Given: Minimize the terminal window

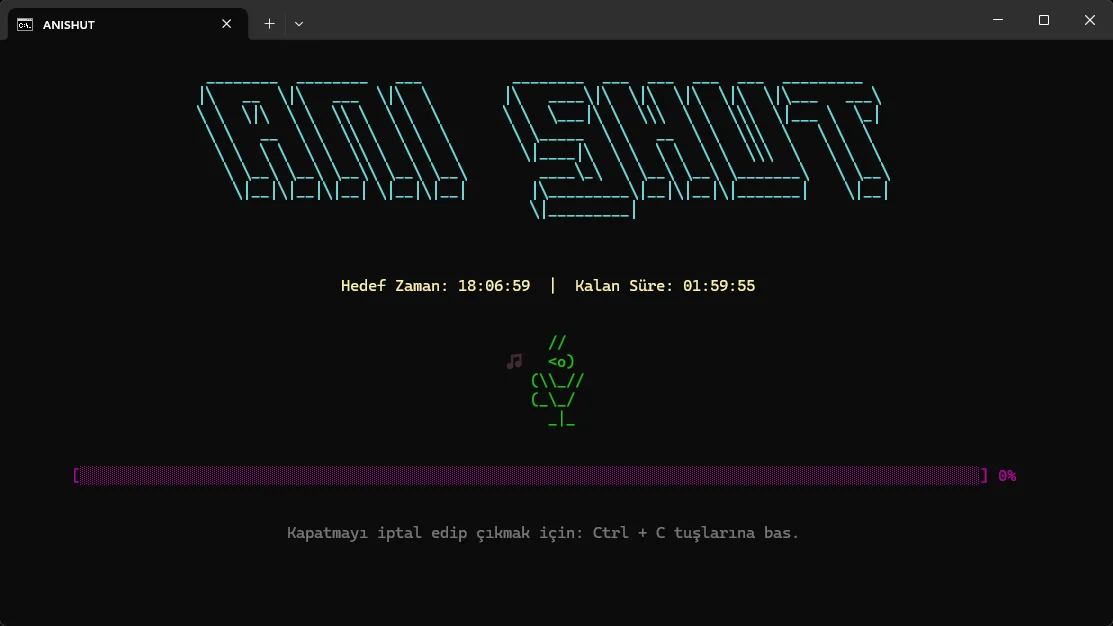Looking at the screenshot, I should point(997,20).
